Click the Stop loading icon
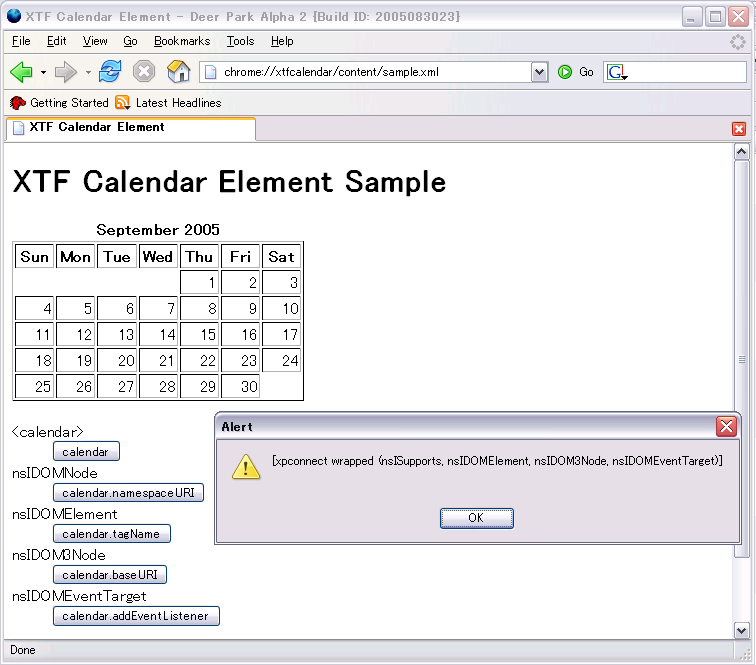756x665 pixels. (x=144, y=72)
